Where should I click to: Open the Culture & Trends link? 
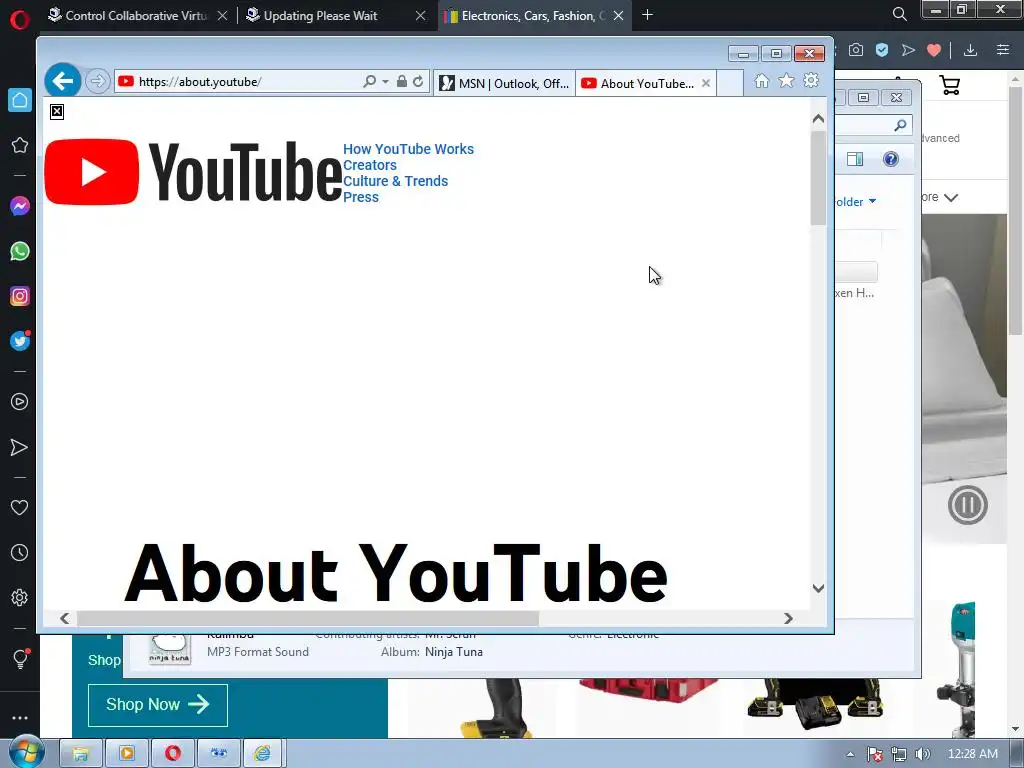[395, 181]
